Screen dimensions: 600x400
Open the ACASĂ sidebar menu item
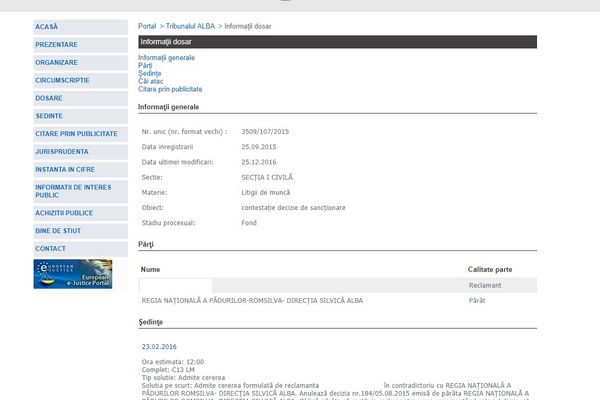(x=47, y=26)
